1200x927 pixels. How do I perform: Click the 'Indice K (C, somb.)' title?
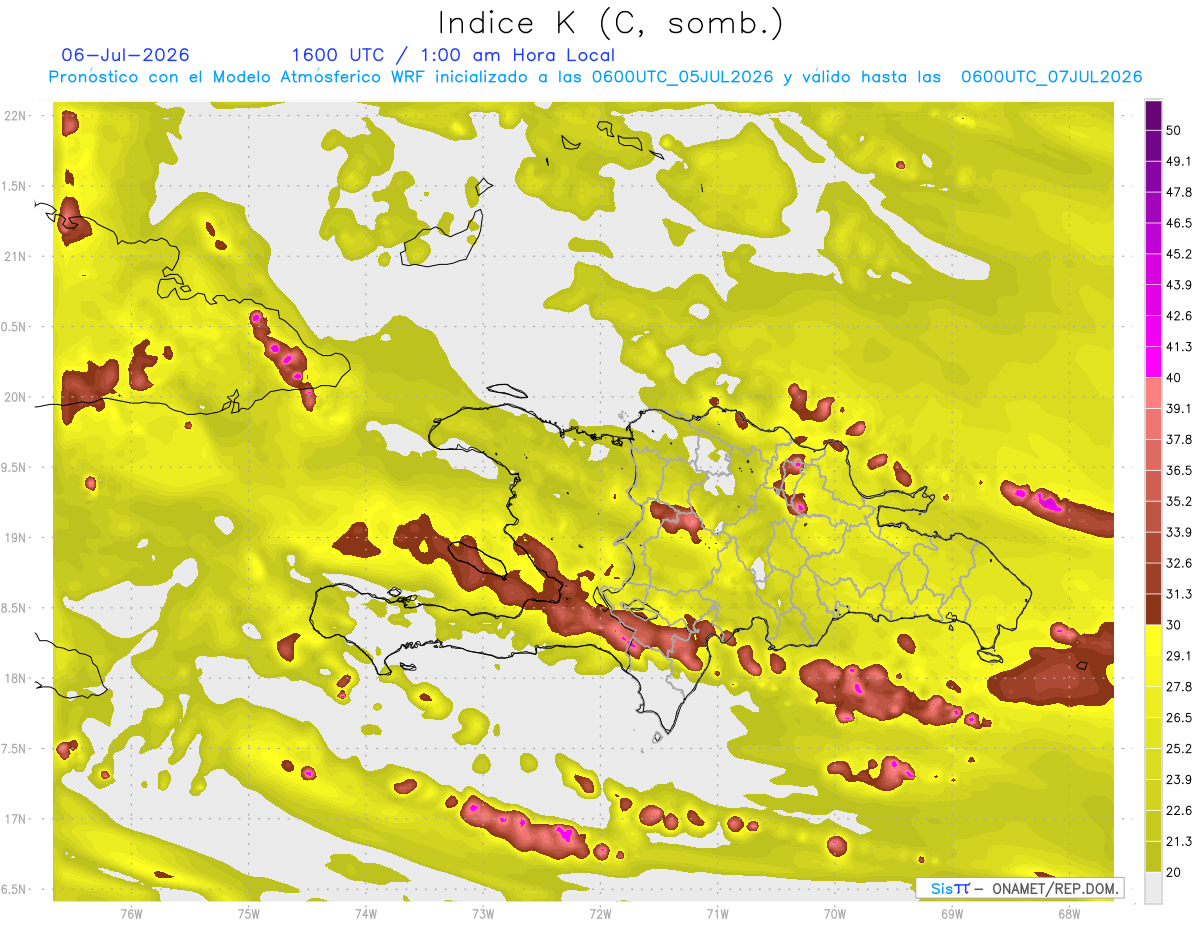click(x=610, y=23)
